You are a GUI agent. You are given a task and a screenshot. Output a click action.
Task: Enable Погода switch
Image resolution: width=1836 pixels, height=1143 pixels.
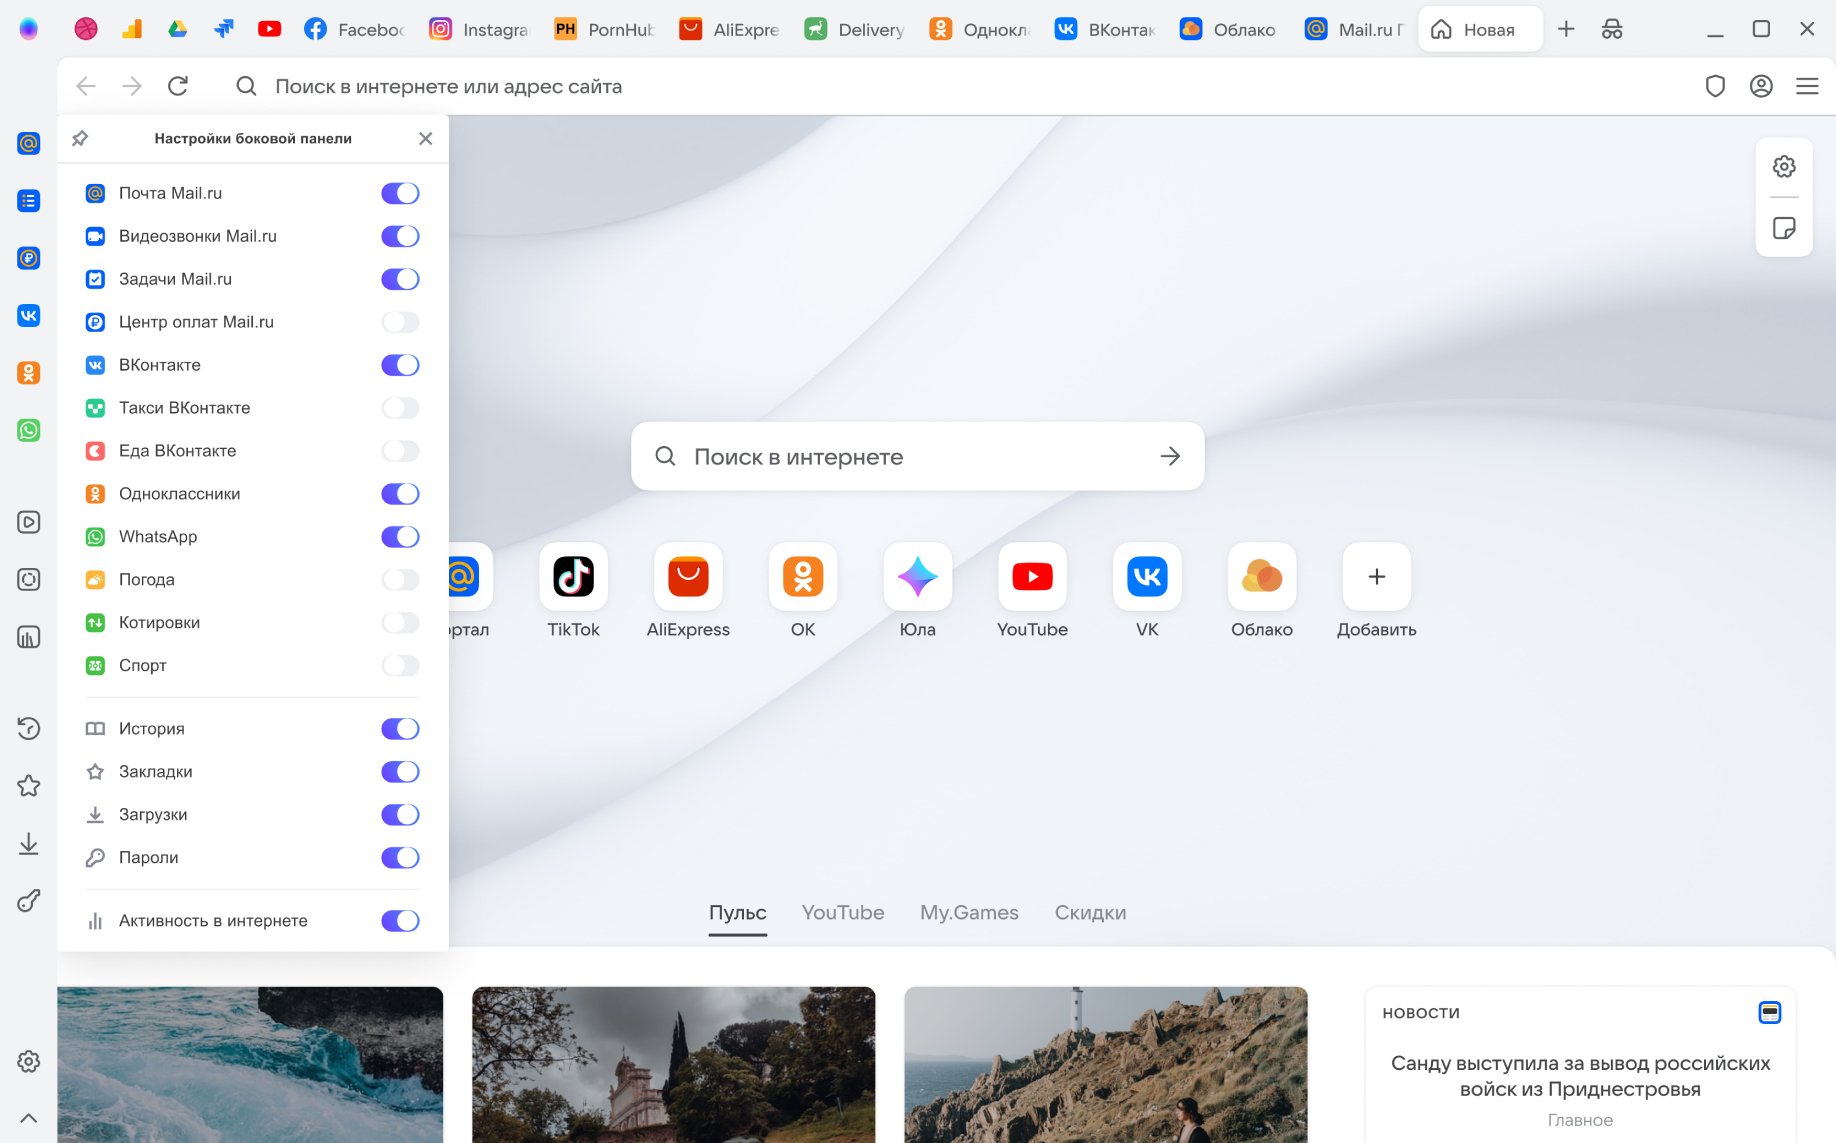pyautogui.click(x=400, y=580)
